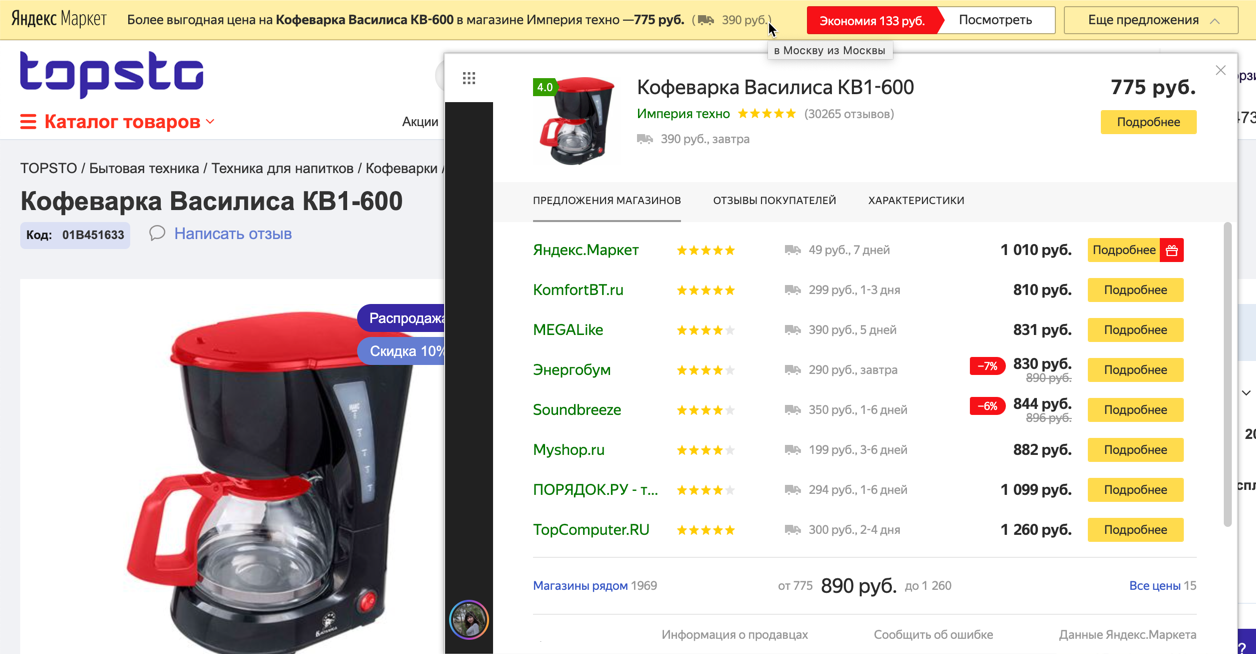
Task: Click Подробнее button under 775 руб. price
Action: [x=1149, y=122]
